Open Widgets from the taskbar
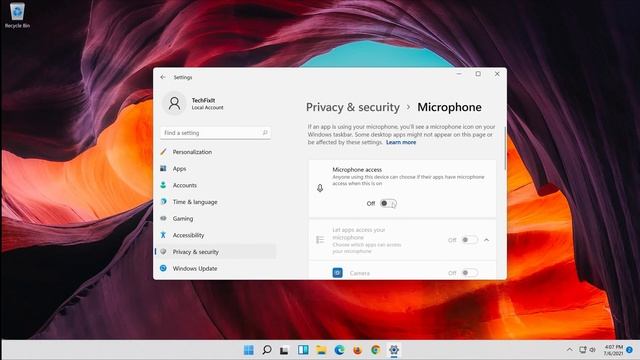640x360 pixels. 303,350
